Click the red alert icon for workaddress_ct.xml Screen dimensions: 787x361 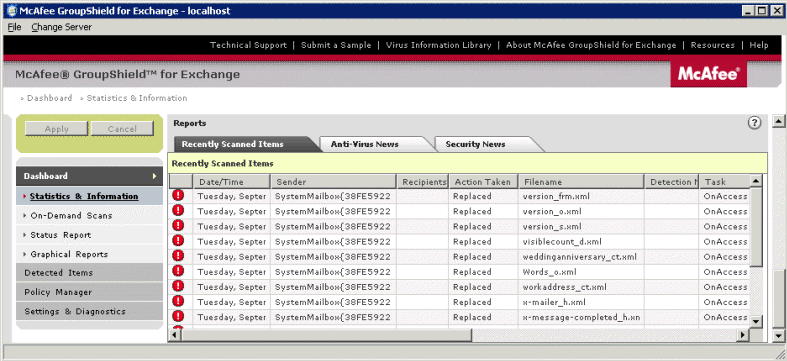click(178, 286)
